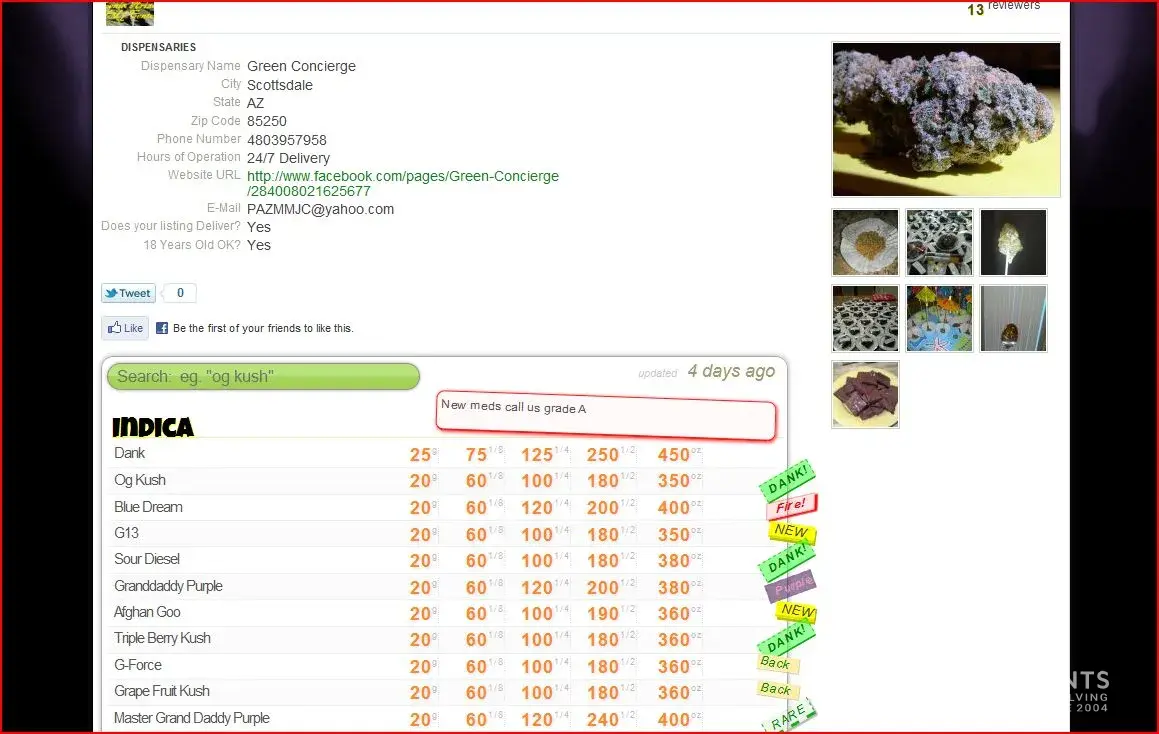Click the 'New meds call us grade A' note box
This screenshot has width=1159, height=734.
tap(606, 417)
